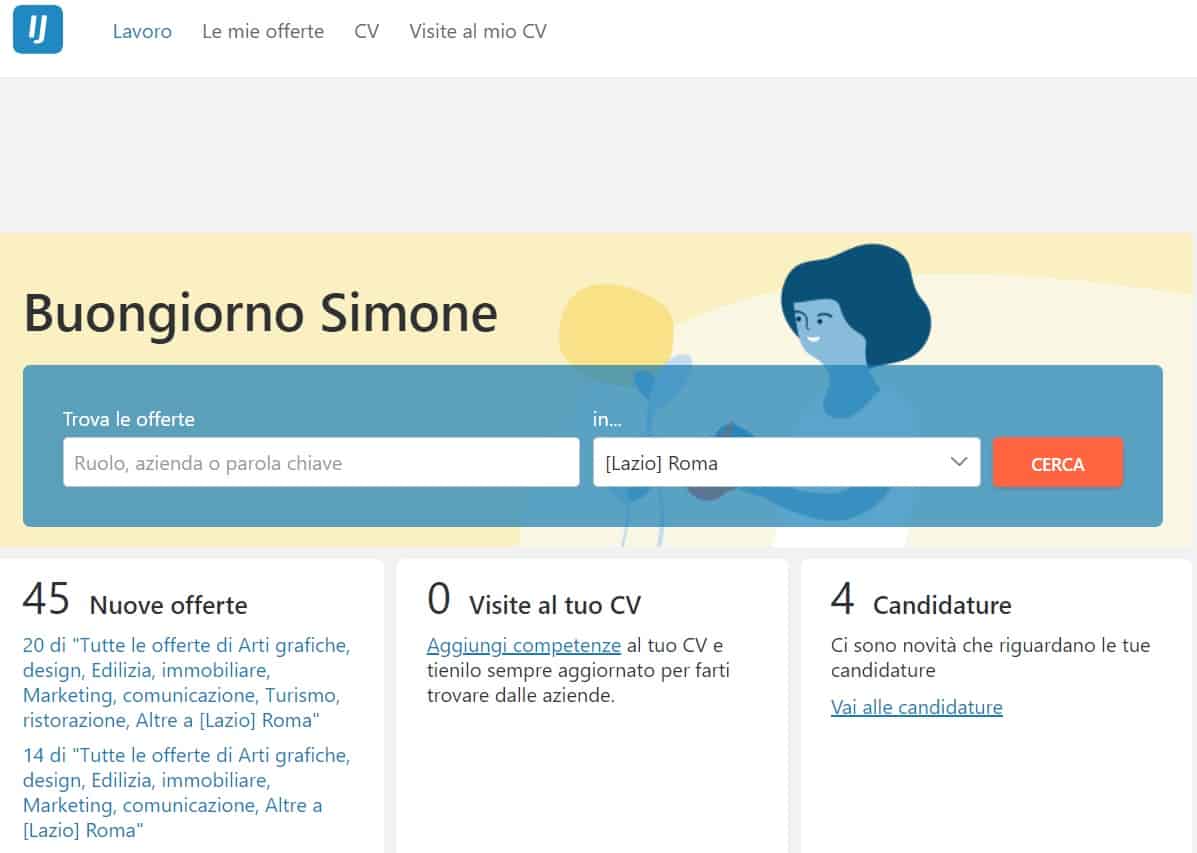Viewport: 1197px width, 853px height.
Task: Click the CERCA search button
Action: point(1057,462)
